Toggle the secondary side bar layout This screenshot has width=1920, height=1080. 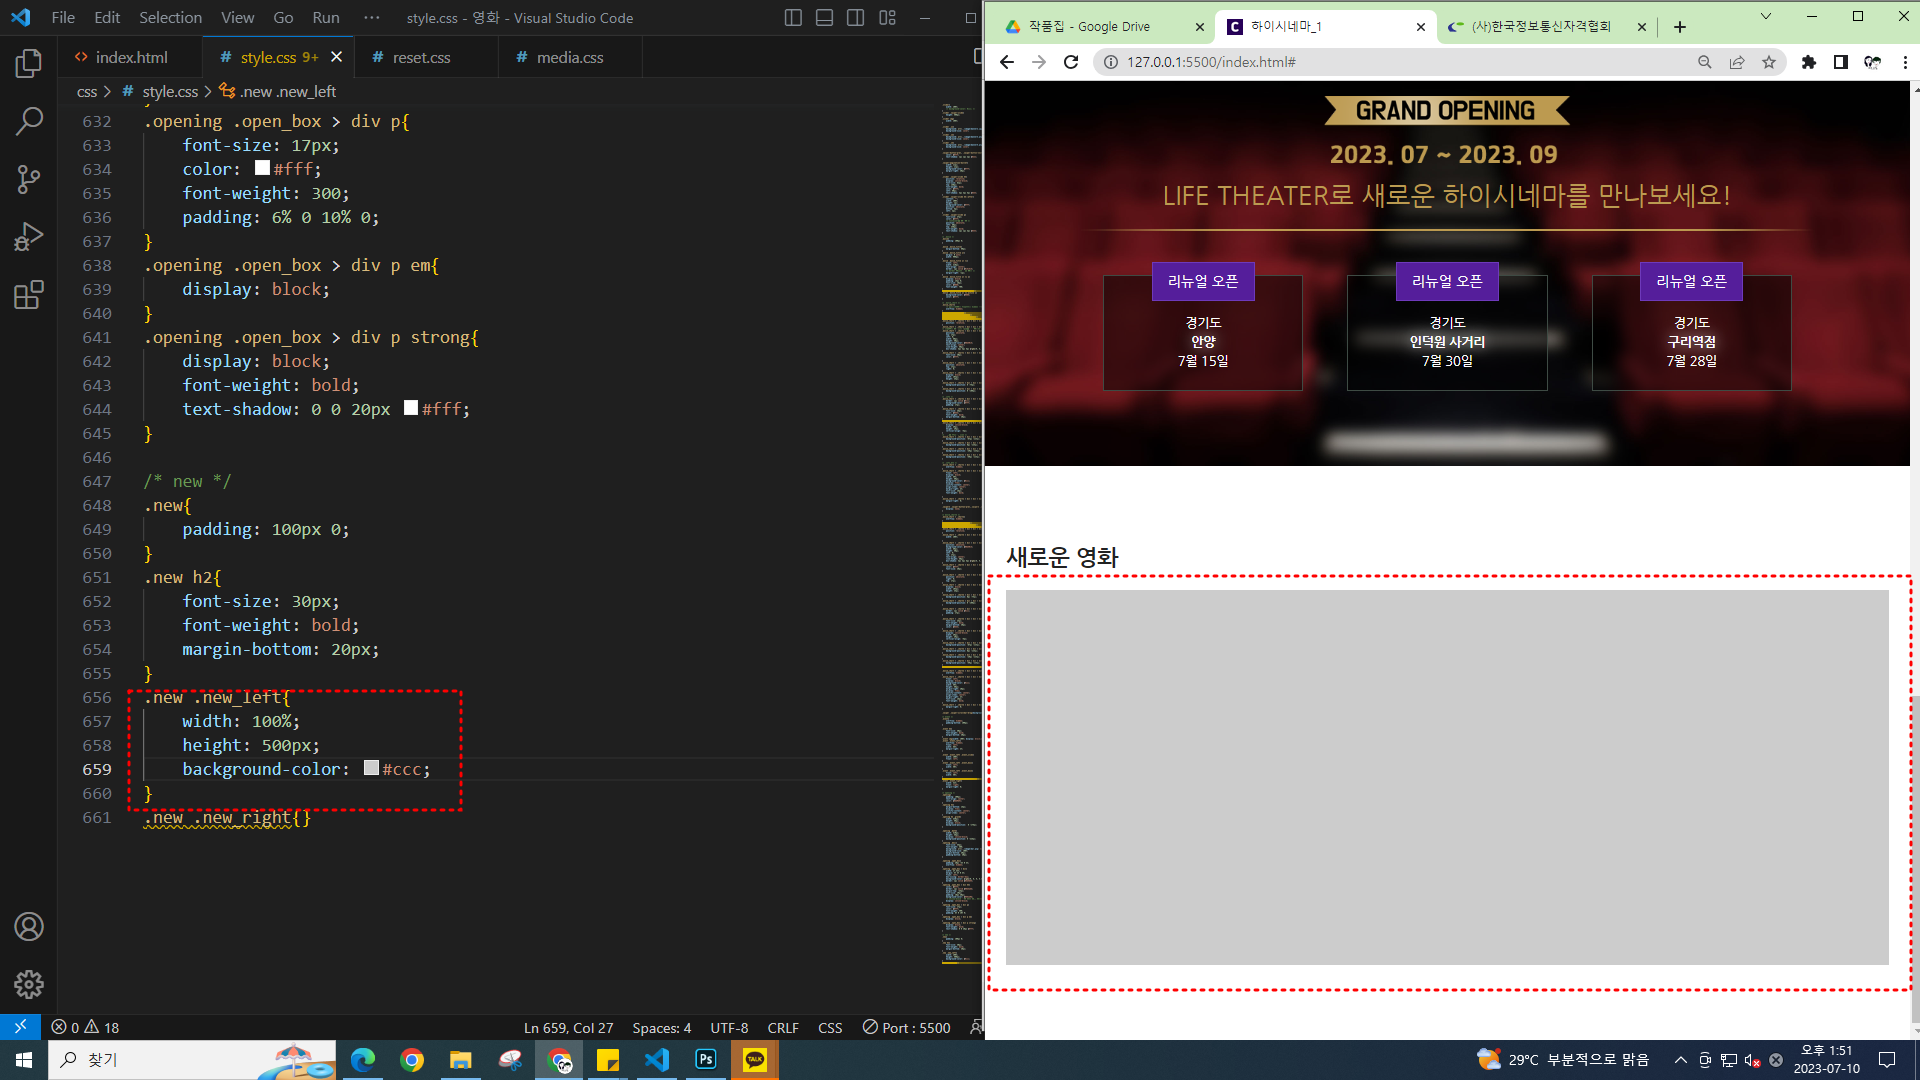[x=856, y=18]
